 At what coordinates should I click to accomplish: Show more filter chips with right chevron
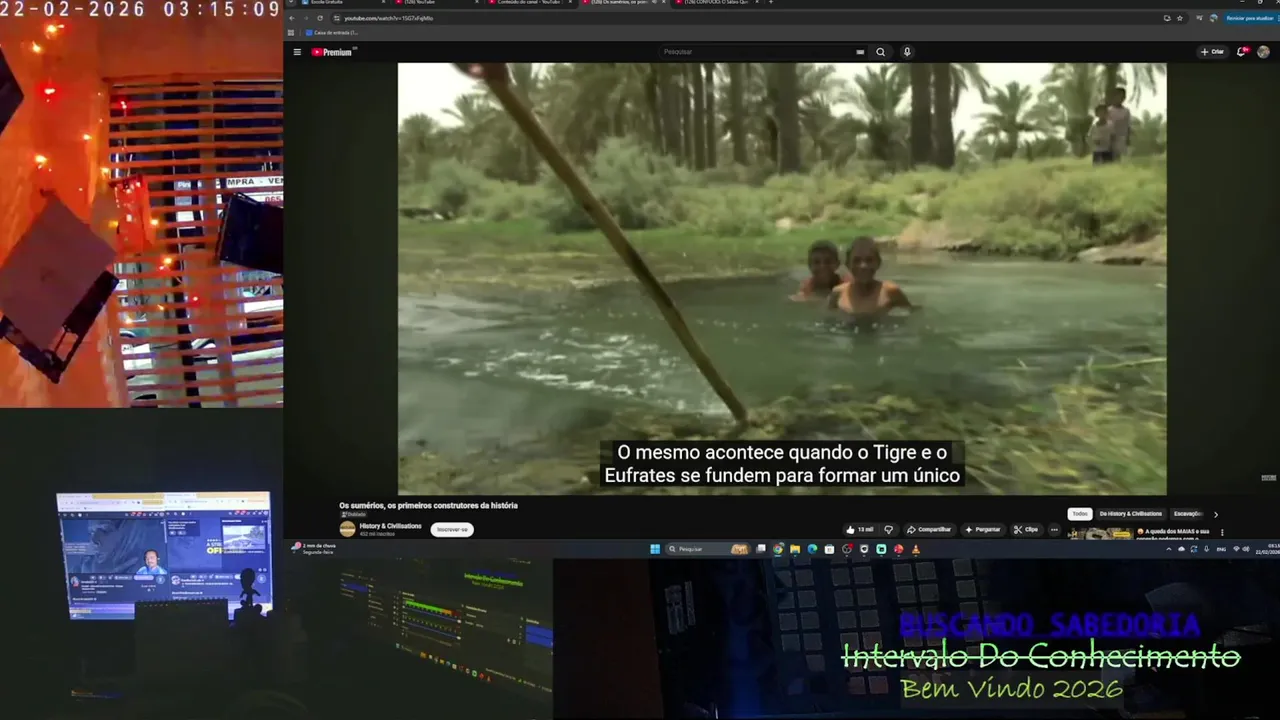click(x=1216, y=514)
